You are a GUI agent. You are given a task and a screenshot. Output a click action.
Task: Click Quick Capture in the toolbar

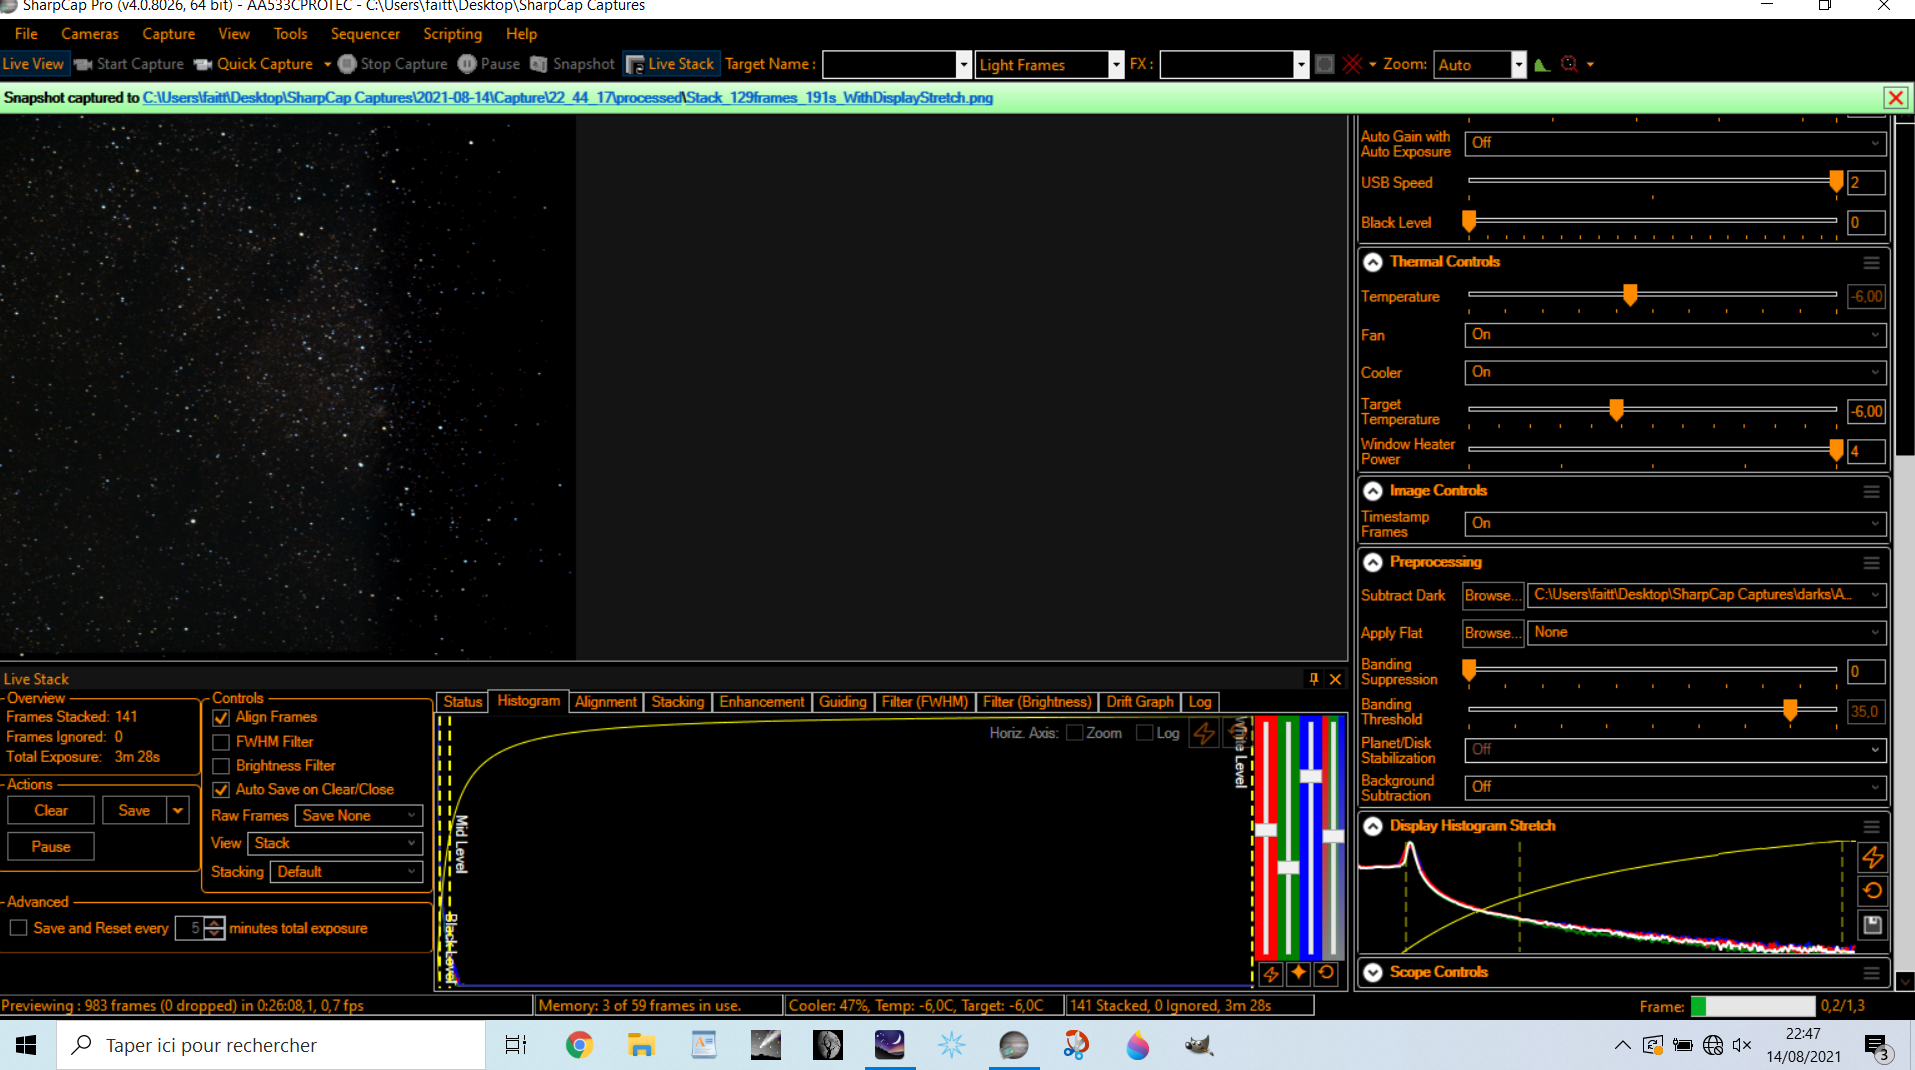pyautogui.click(x=254, y=64)
